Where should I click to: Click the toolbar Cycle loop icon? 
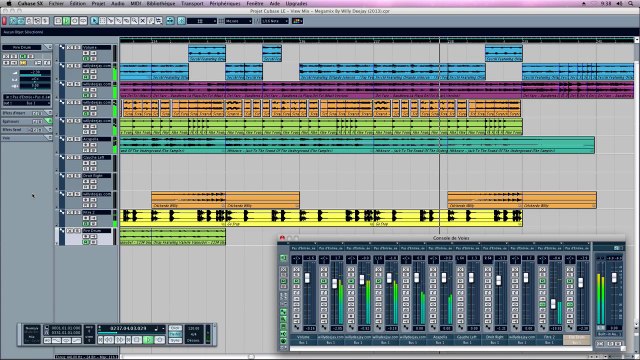point(83,20)
